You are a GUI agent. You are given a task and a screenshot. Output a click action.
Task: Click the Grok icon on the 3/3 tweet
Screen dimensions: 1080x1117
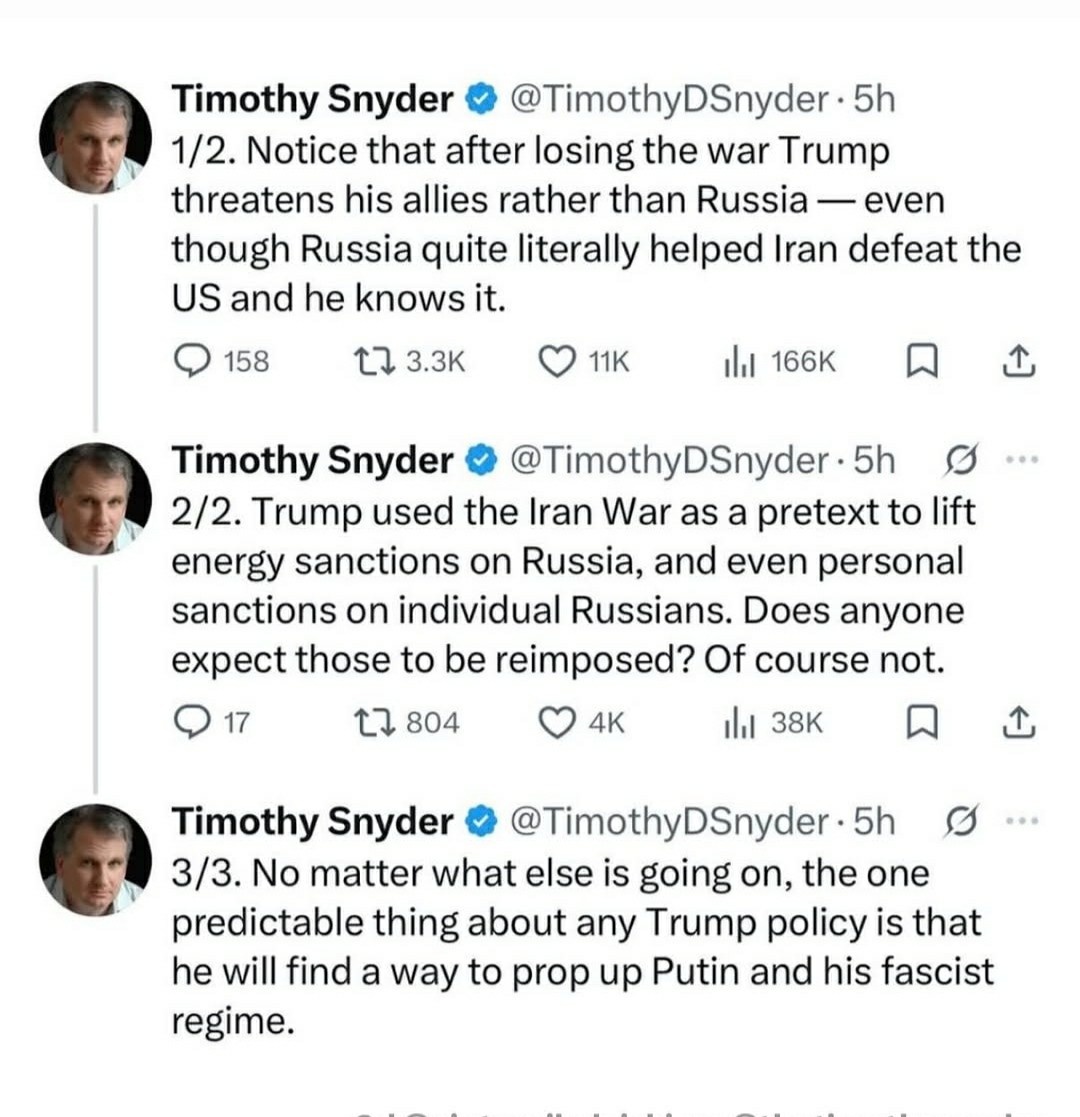pos(957,821)
